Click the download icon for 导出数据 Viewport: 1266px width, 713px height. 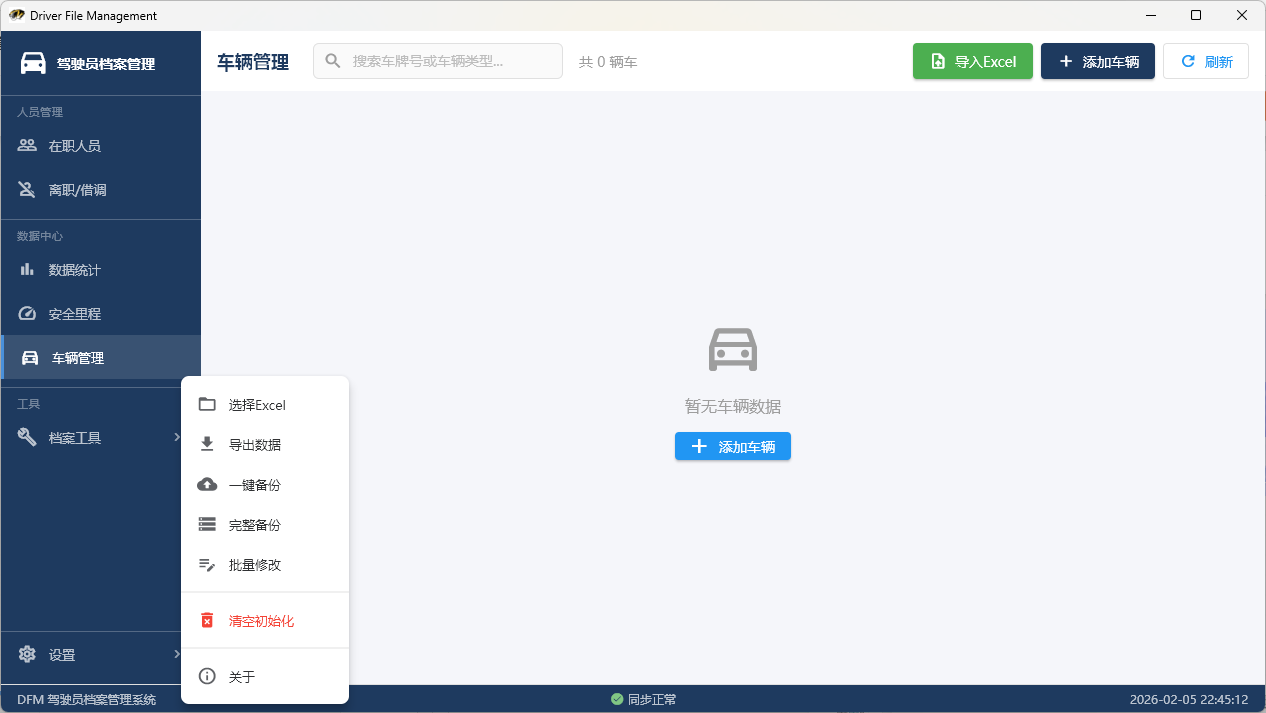coord(207,445)
